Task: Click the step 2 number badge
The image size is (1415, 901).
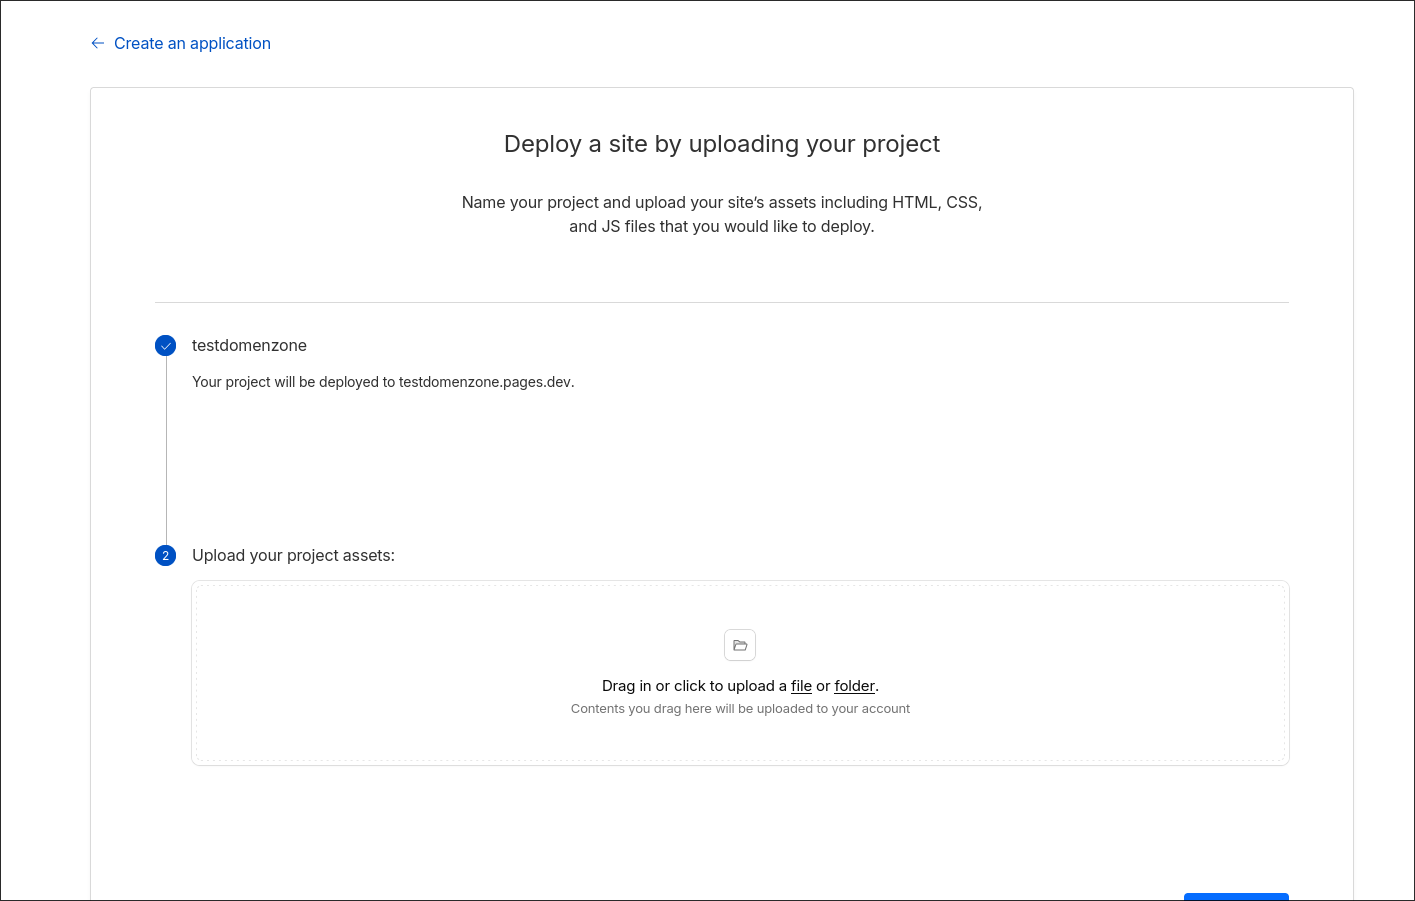Action: point(166,556)
